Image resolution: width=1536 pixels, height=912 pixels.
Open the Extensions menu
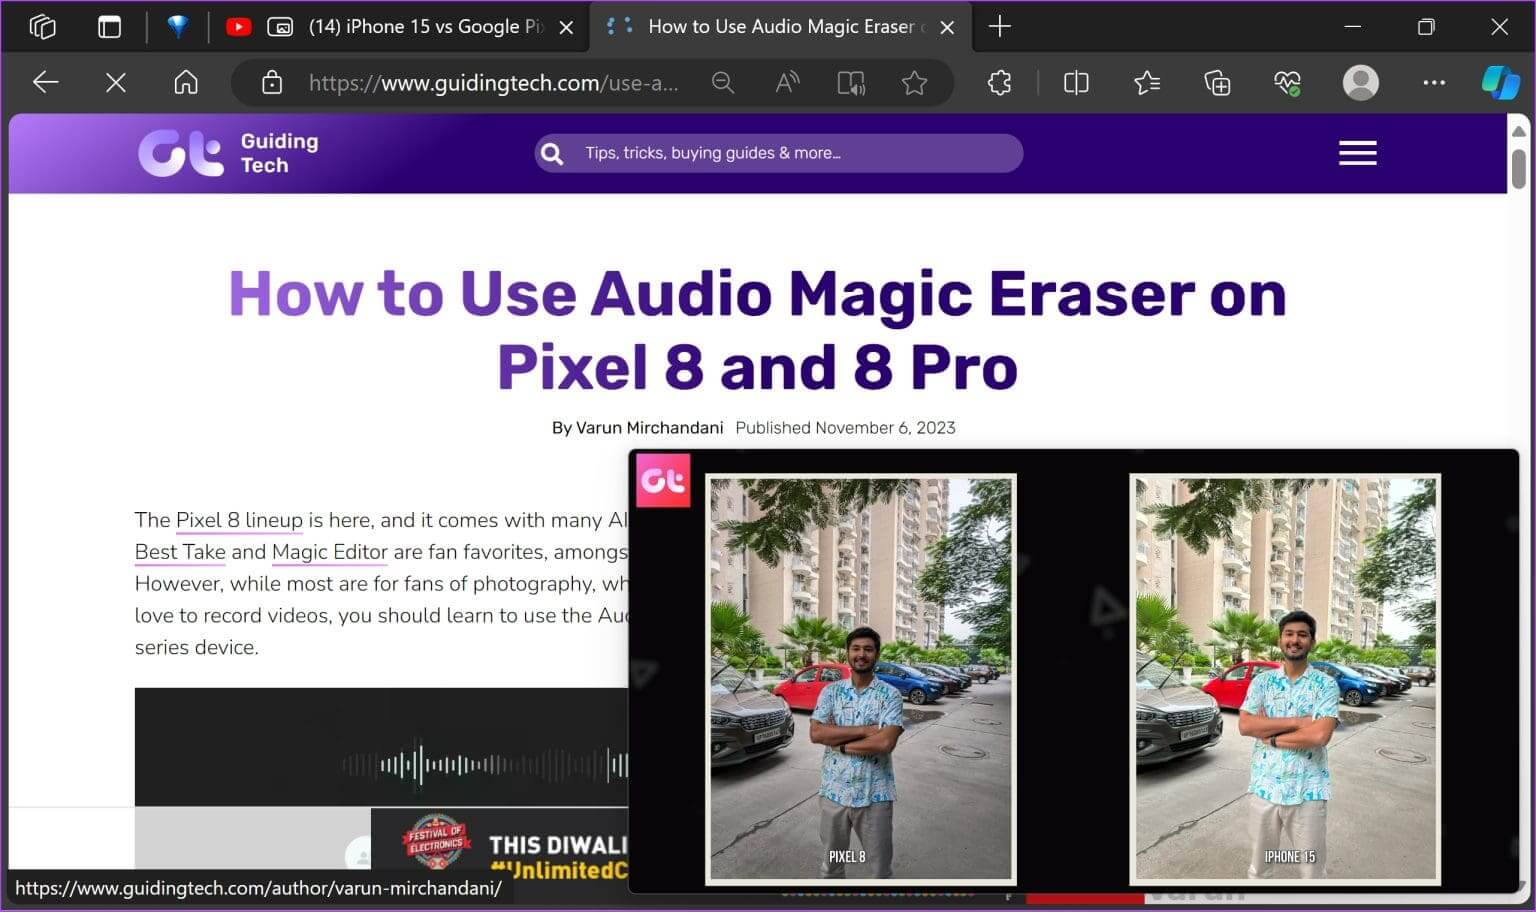[999, 83]
